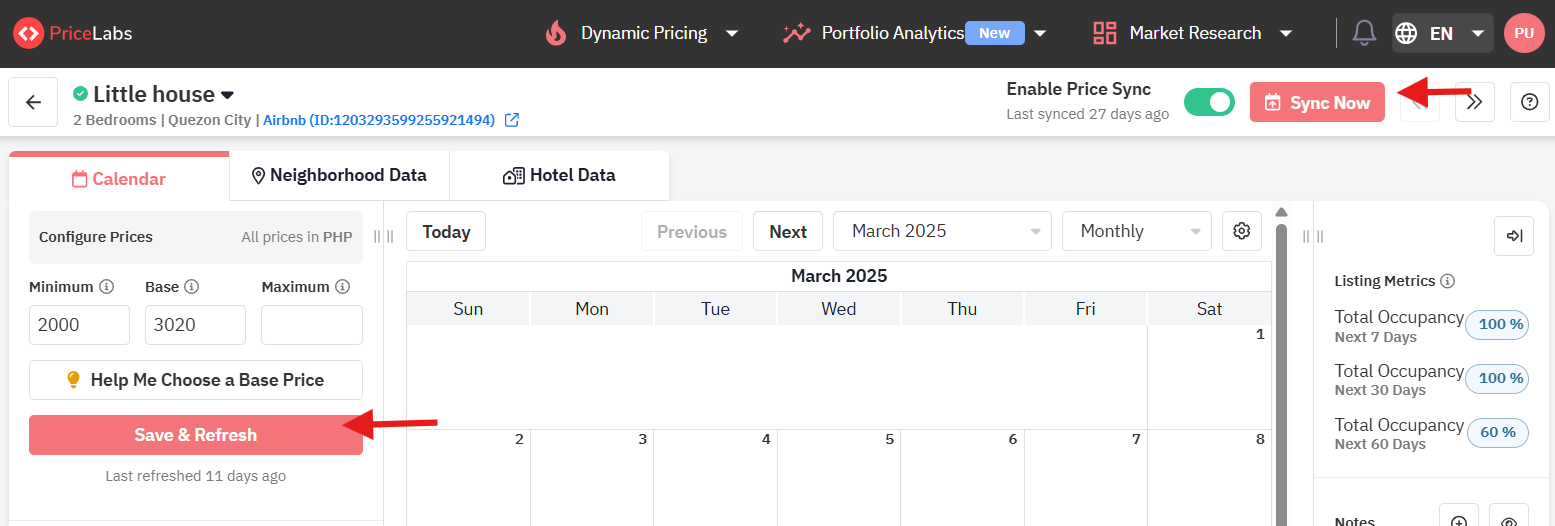
Task: Click the 'All prices in PHP' label
Action: coord(297,237)
